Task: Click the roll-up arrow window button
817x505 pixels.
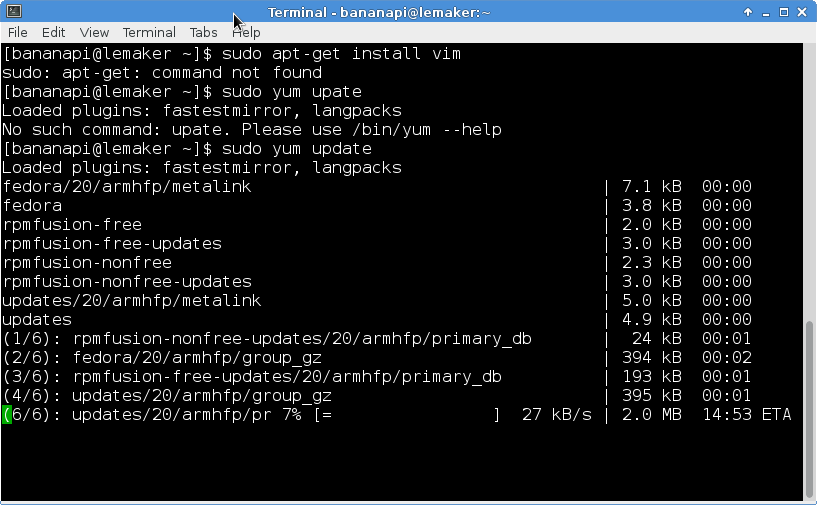Action: pyautogui.click(x=748, y=12)
